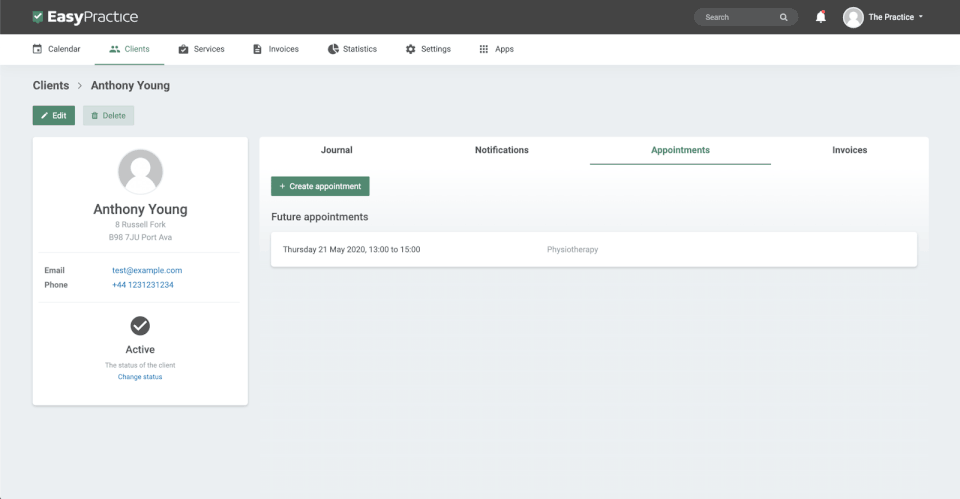960x499 pixels.
Task: Open the notifications bell
Action: click(x=820, y=17)
